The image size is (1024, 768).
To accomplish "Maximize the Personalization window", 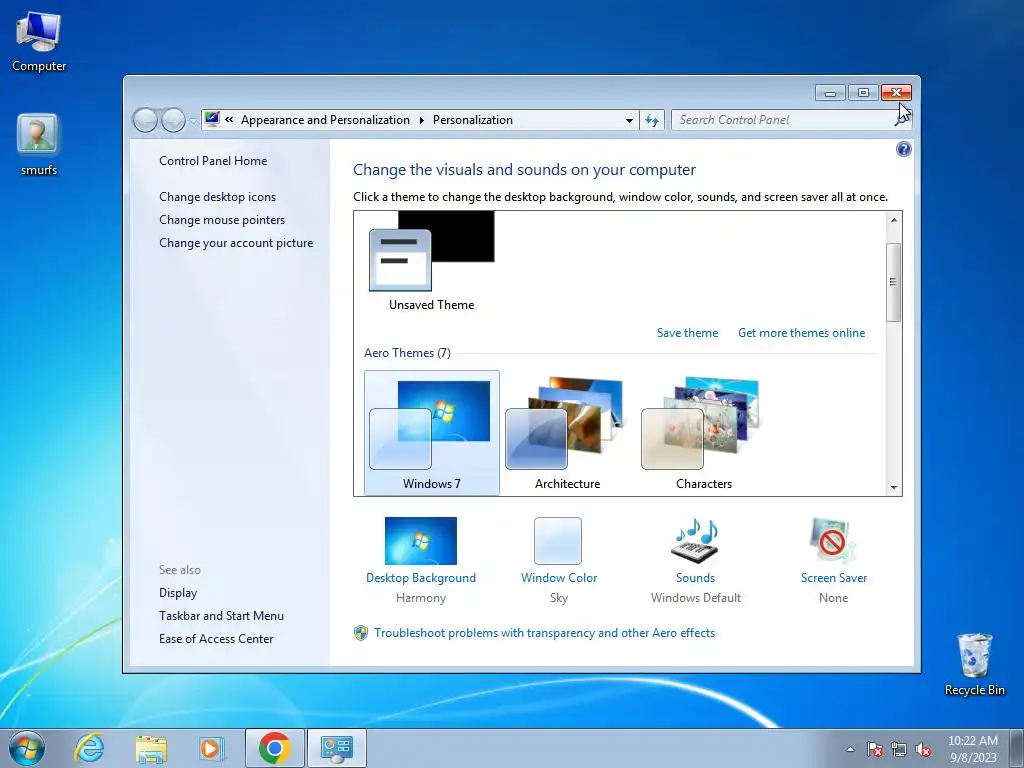I will point(863,93).
